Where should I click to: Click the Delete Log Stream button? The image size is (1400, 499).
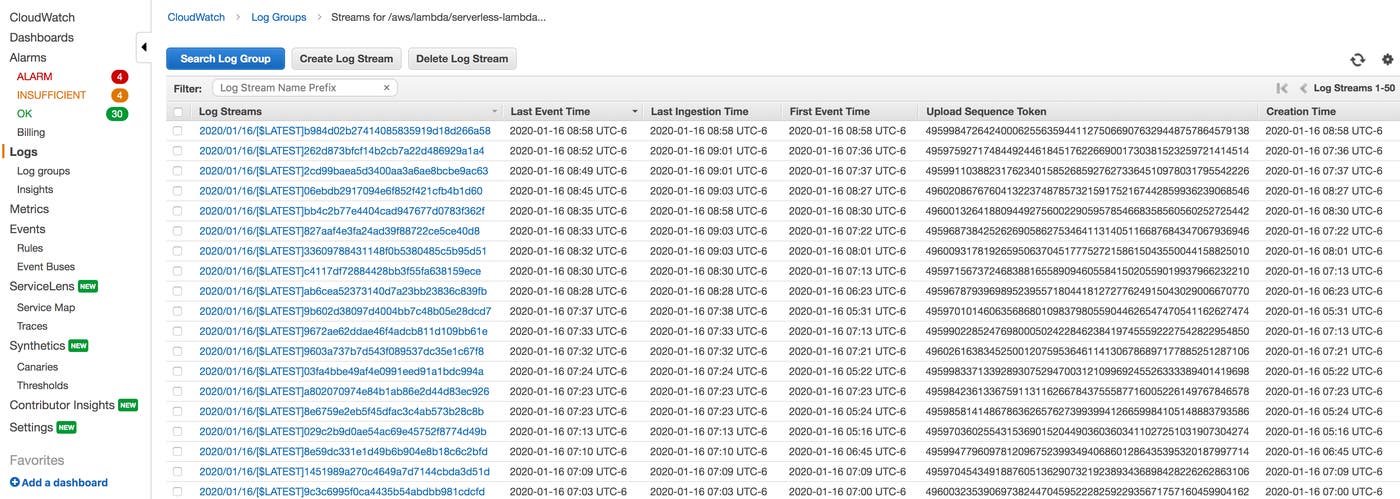pos(462,59)
